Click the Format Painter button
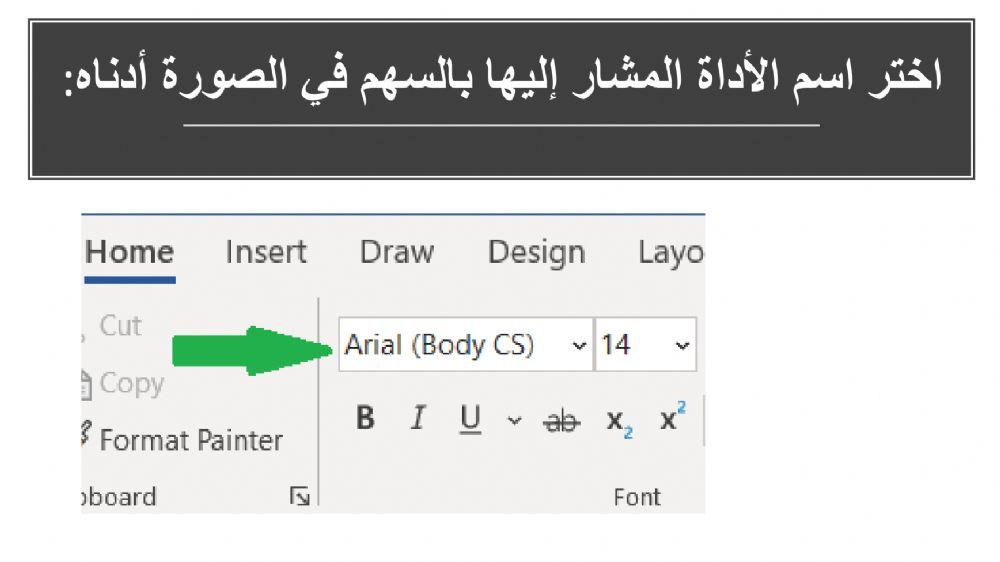 pyautogui.click(x=191, y=440)
